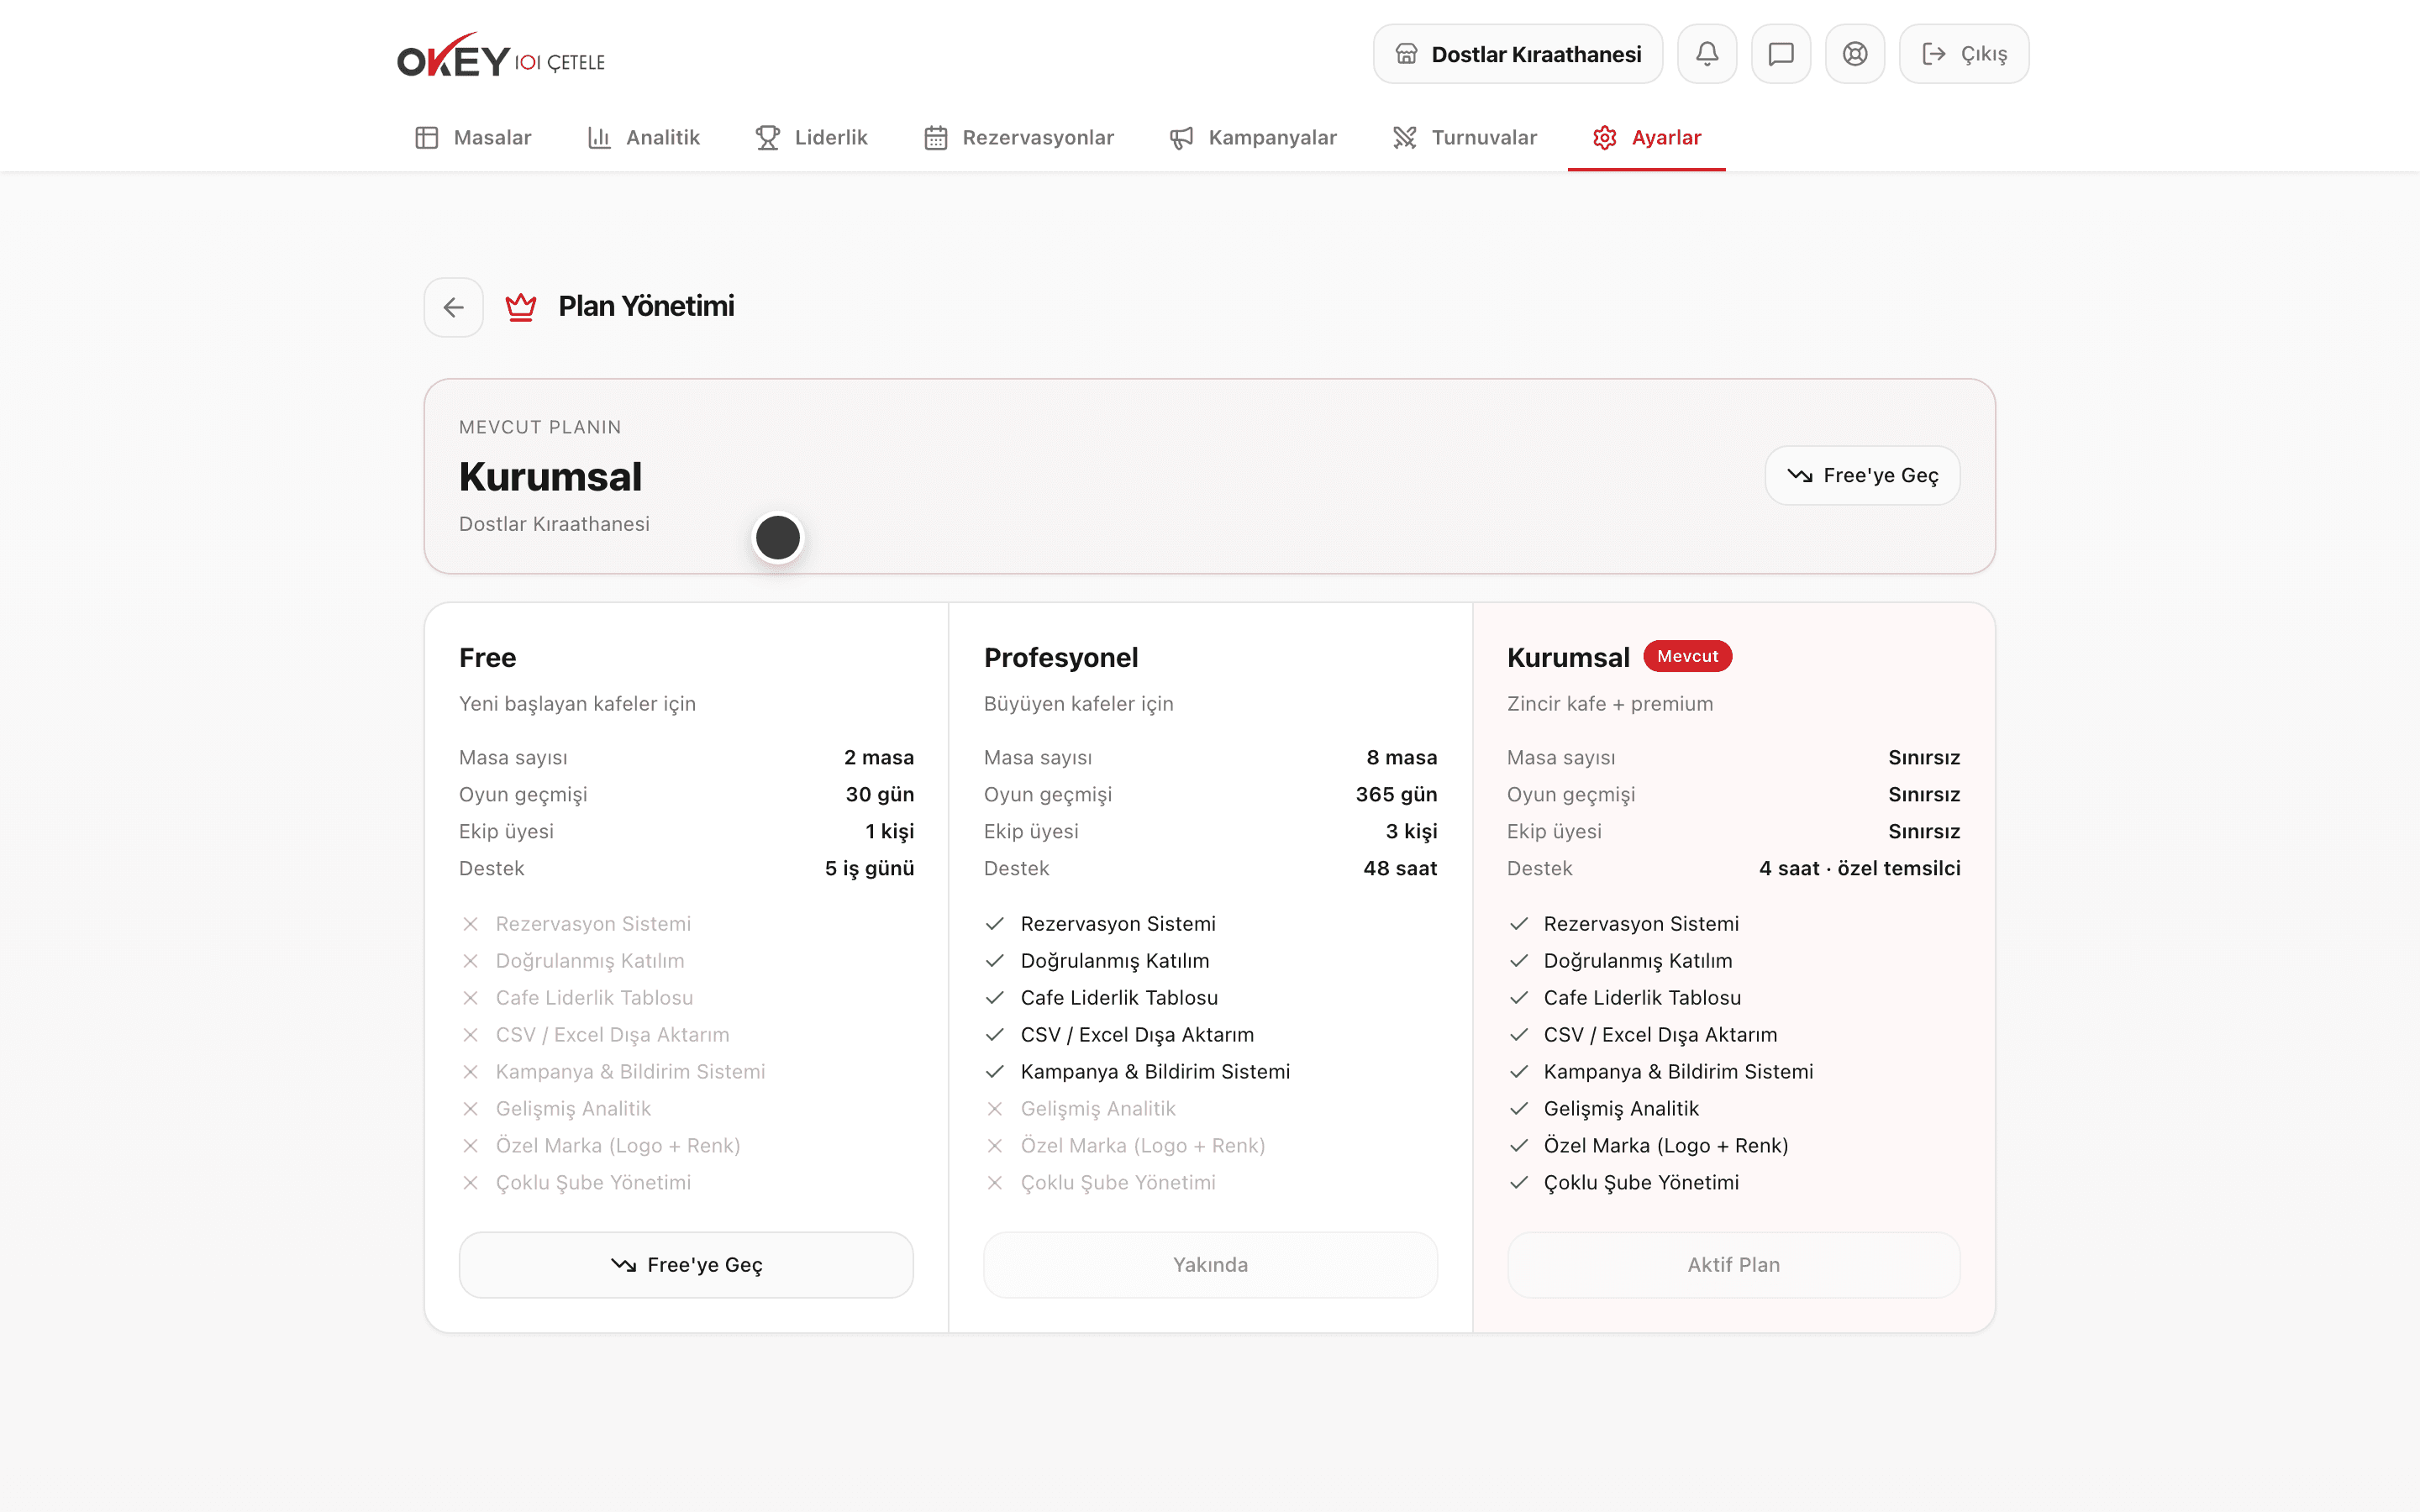2420x1512 pixels.
Task: Click the bar chart icon on Analitik
Action: click(599, 138)
